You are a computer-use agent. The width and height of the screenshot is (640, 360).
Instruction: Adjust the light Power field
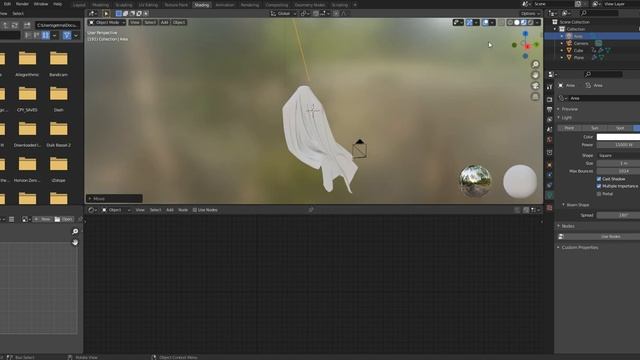[618, 145]
